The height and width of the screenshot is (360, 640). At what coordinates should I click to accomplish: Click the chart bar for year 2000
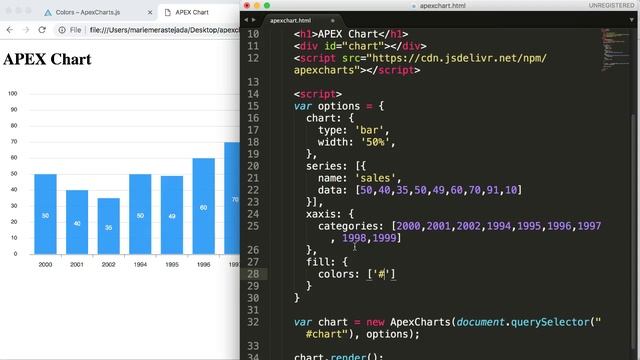(x=45, y=214)
